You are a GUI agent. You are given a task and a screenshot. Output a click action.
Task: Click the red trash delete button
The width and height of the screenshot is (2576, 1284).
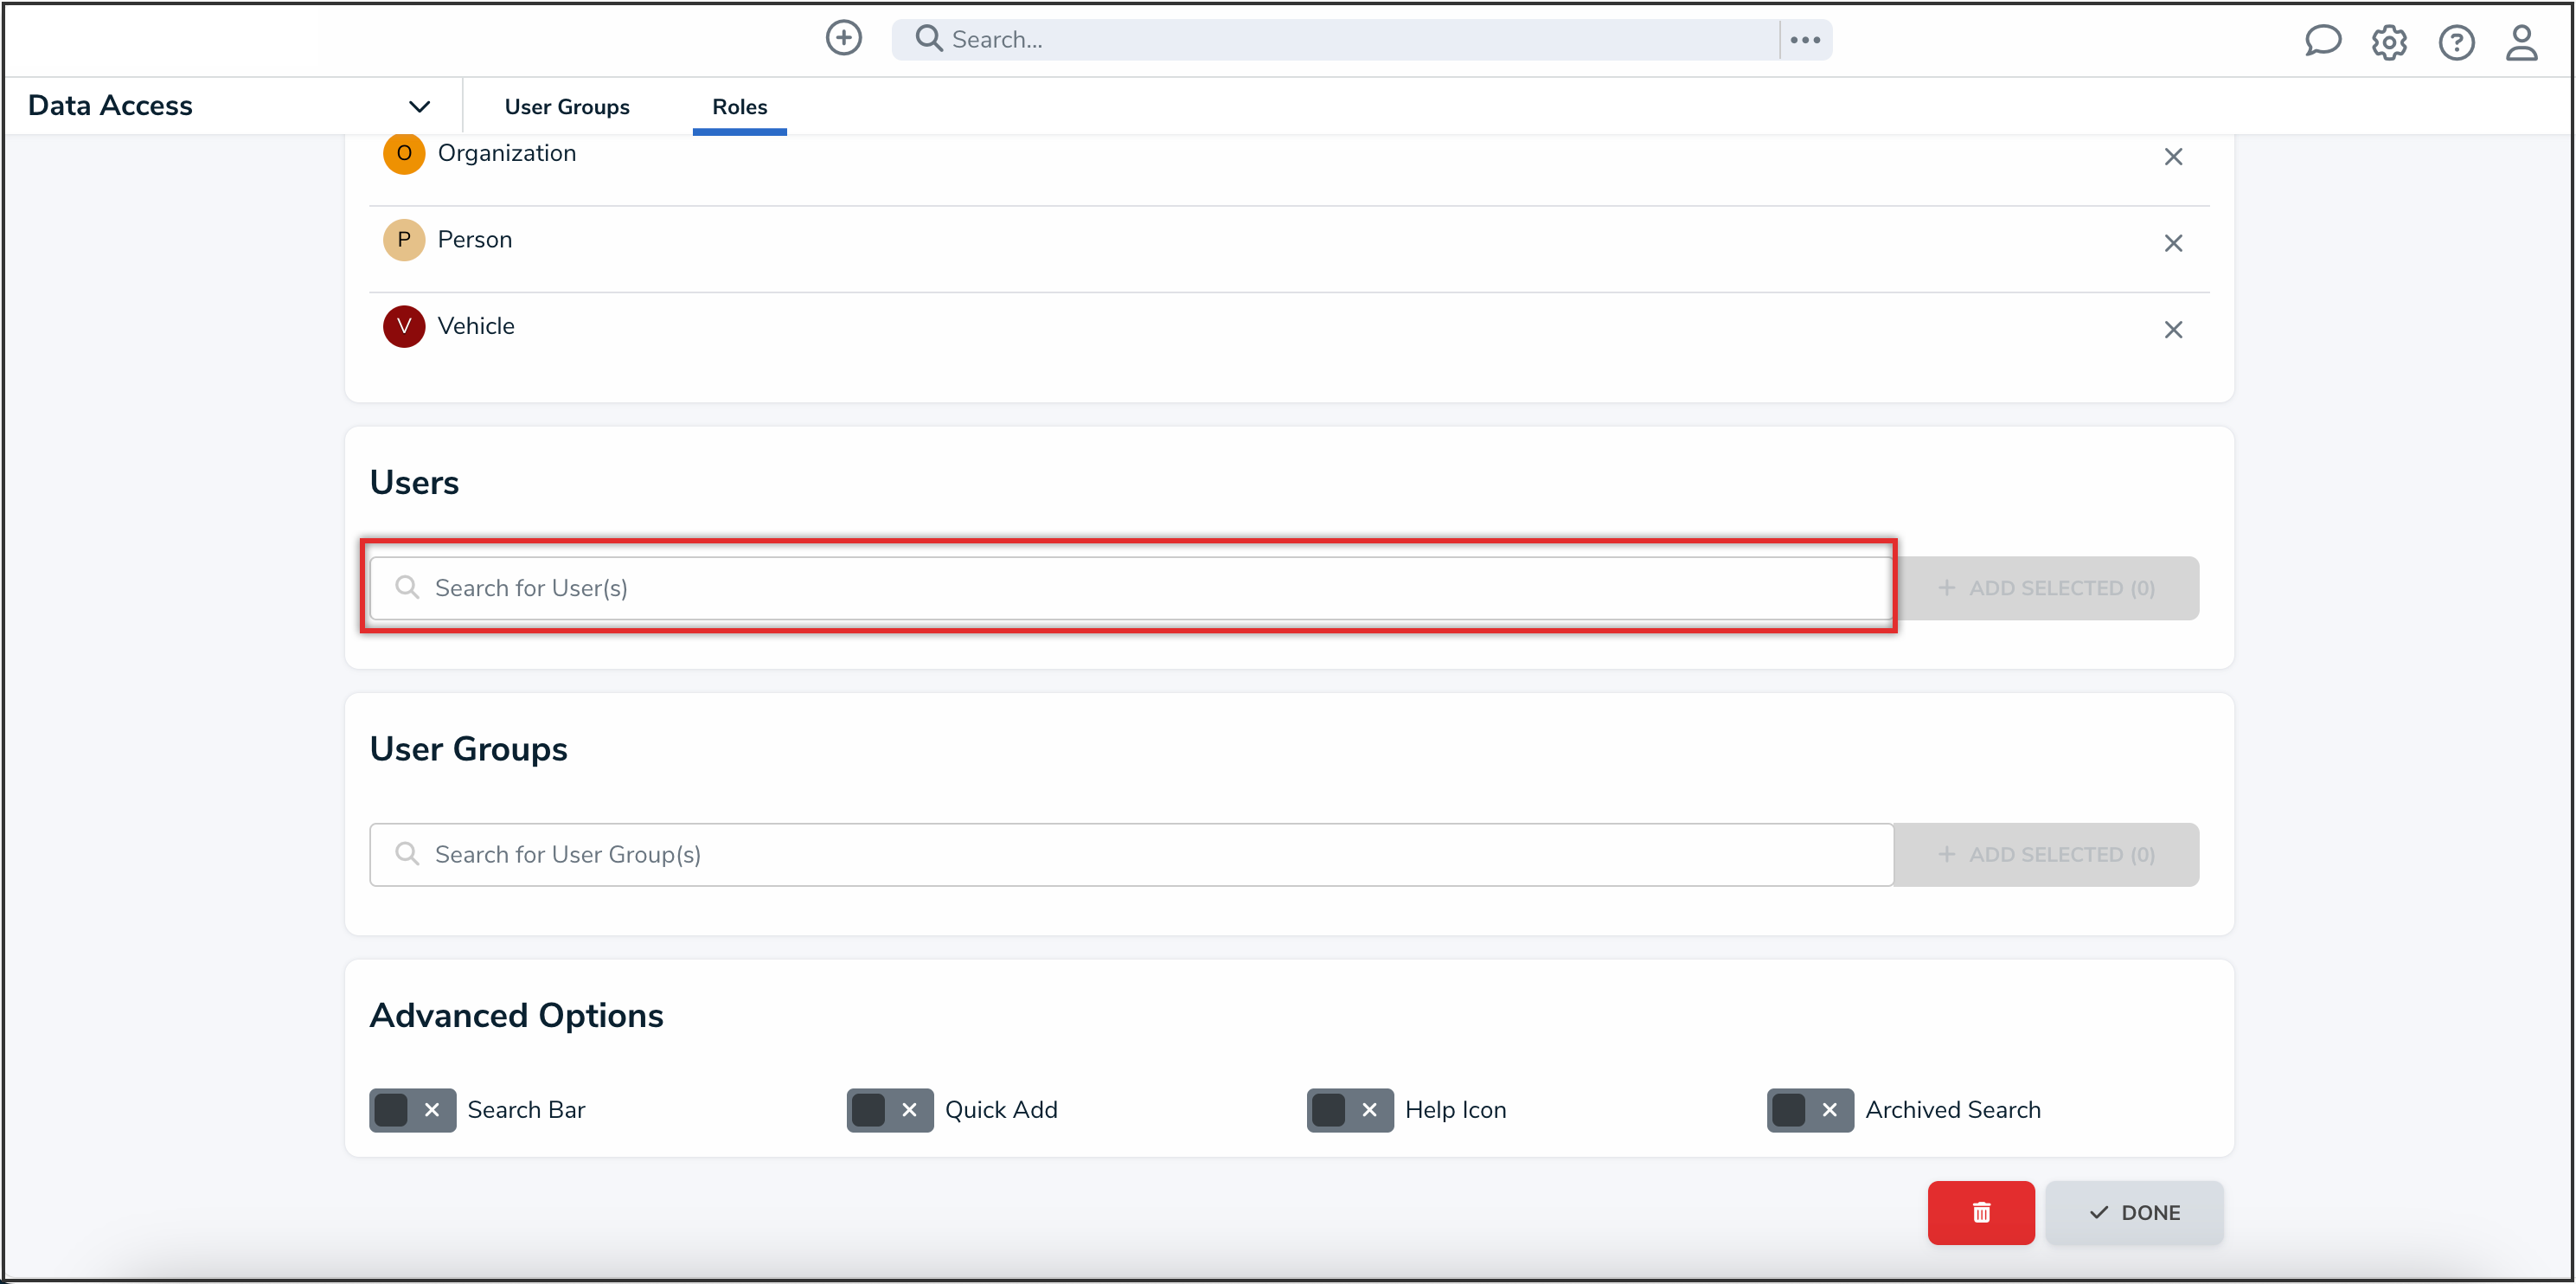[1980, 1212]
